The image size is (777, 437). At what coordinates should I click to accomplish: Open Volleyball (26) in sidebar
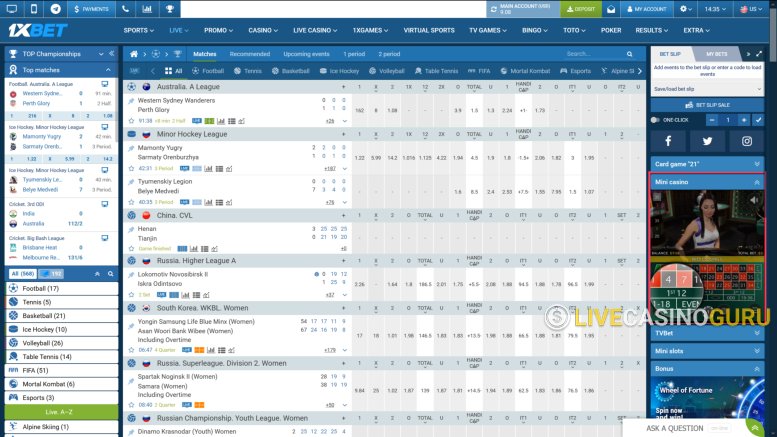point(61,343)
